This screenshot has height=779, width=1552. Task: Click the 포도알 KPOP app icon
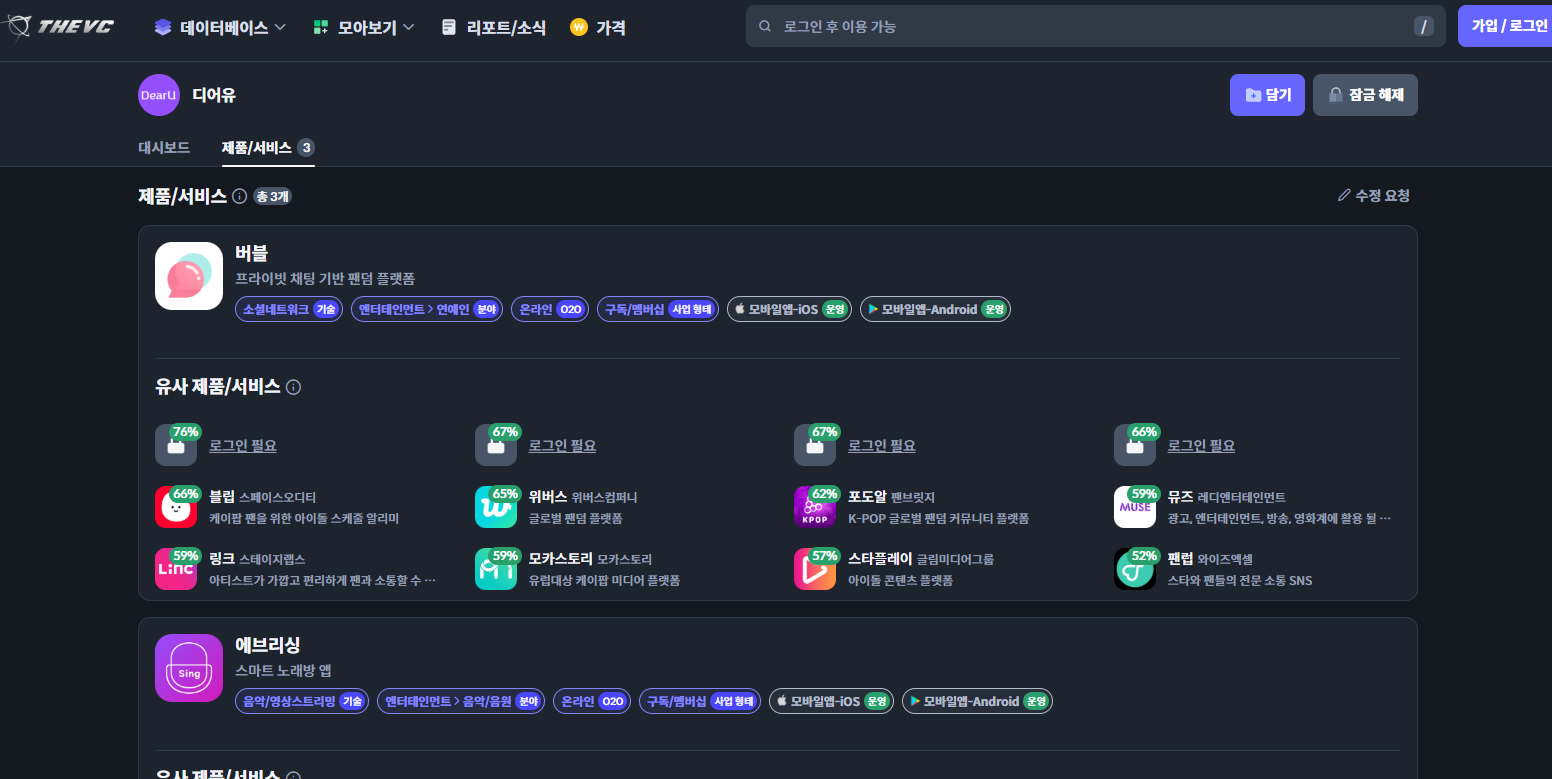[815, 507]
